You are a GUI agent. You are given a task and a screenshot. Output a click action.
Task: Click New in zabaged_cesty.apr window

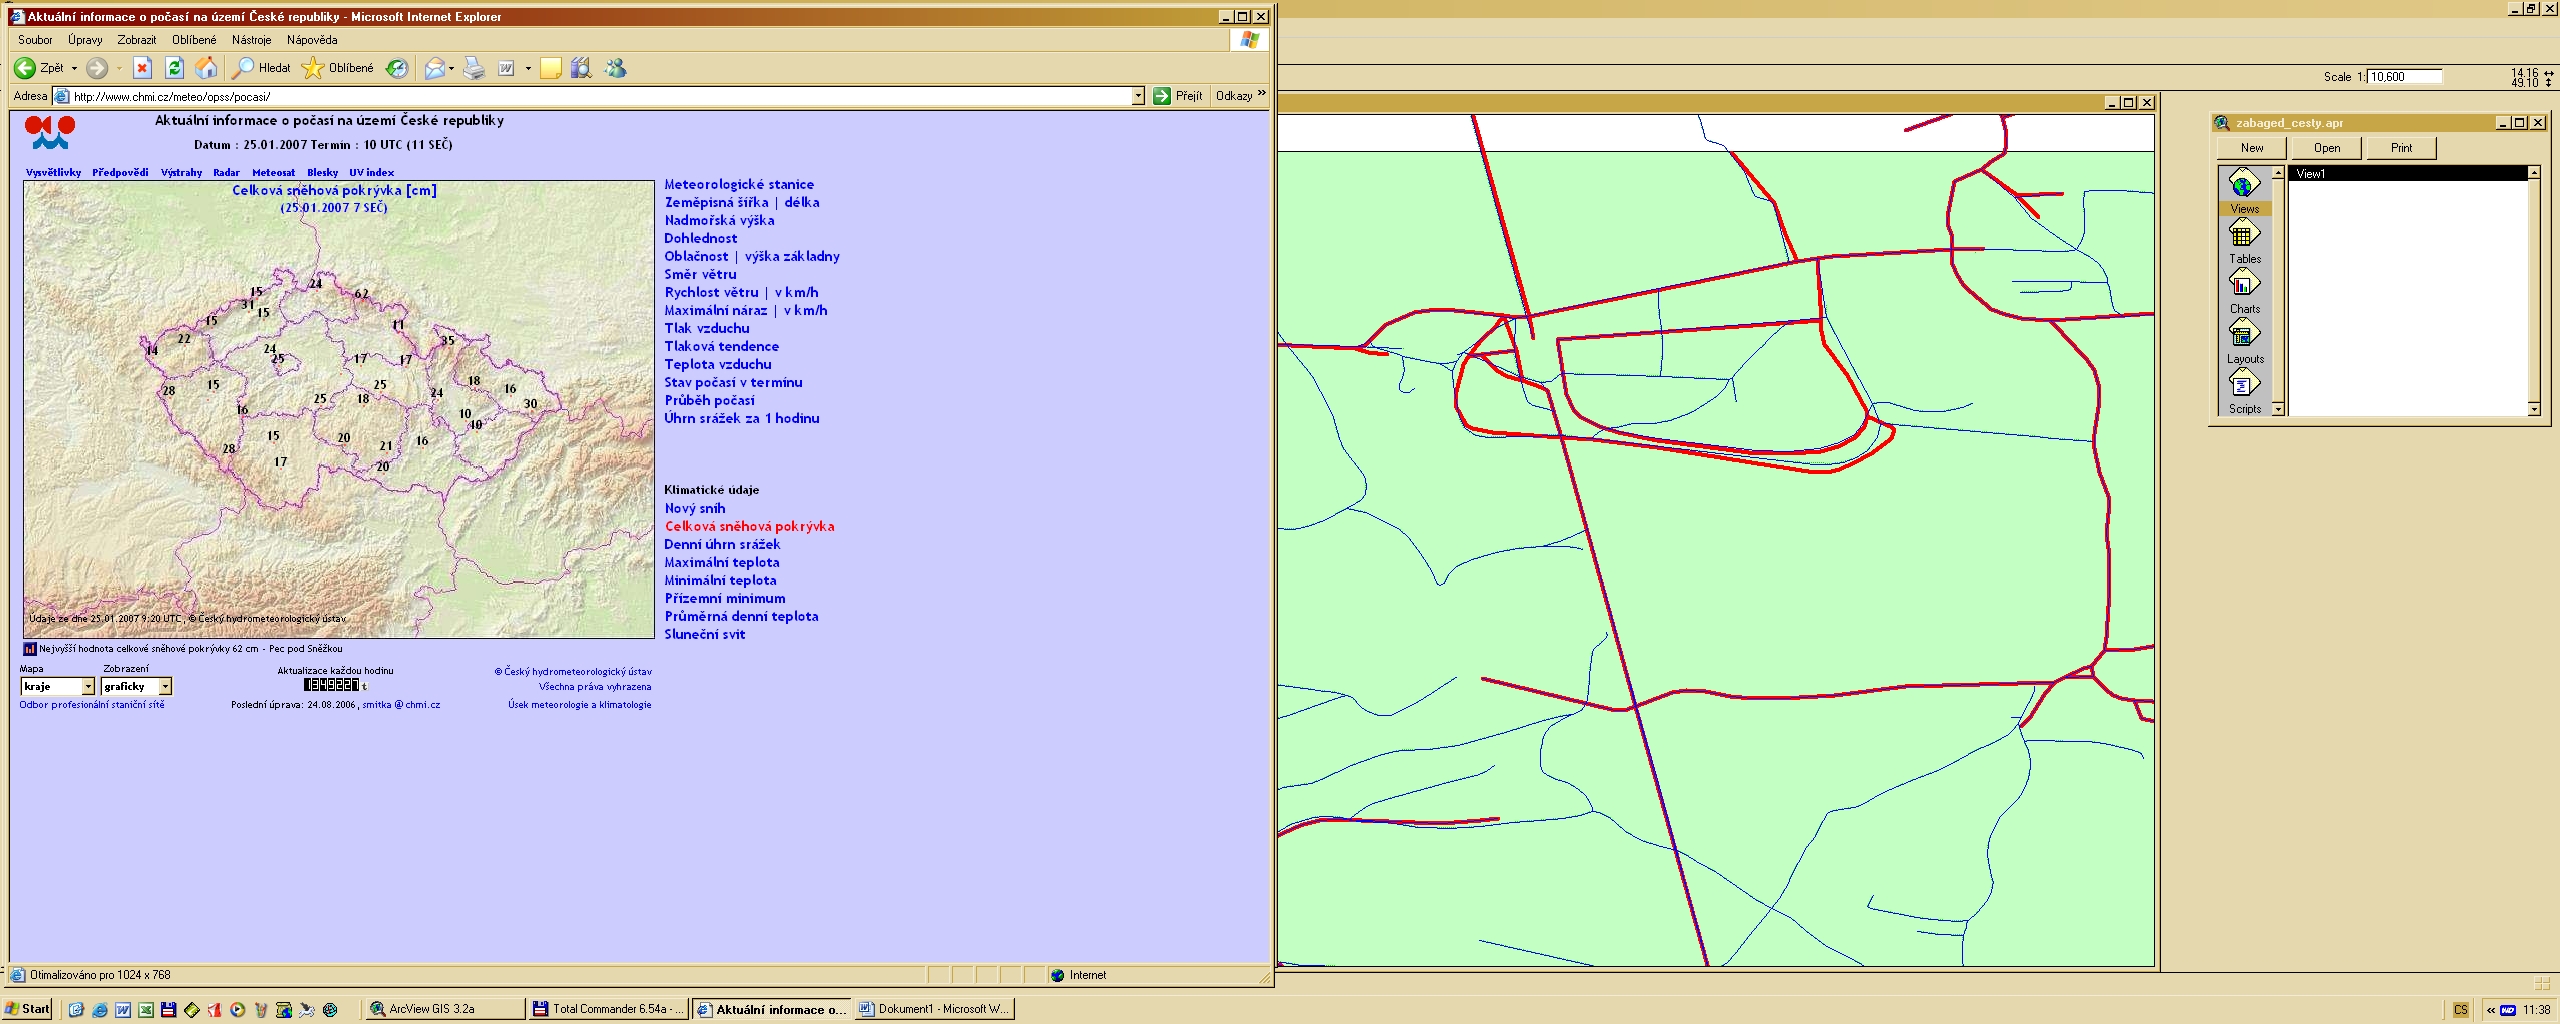[2252, 148]
